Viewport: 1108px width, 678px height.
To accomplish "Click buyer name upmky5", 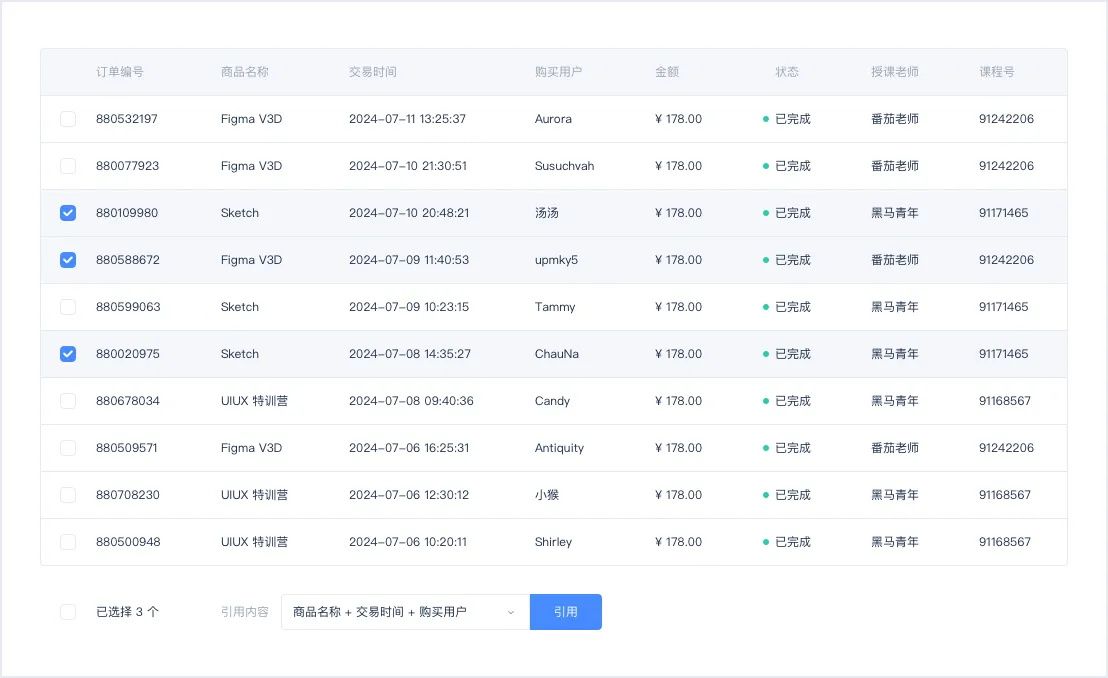I will pos(556,260).
